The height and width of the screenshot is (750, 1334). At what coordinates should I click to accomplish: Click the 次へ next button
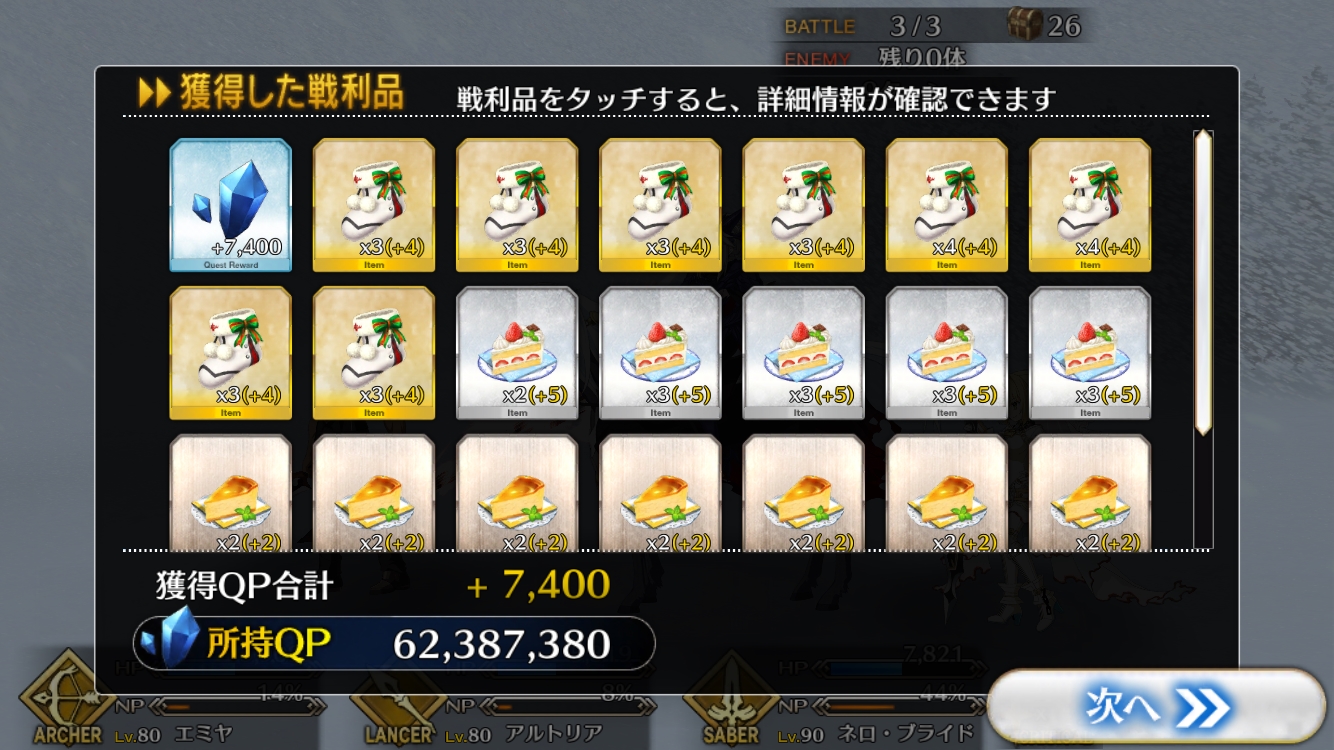point(1156,708)
